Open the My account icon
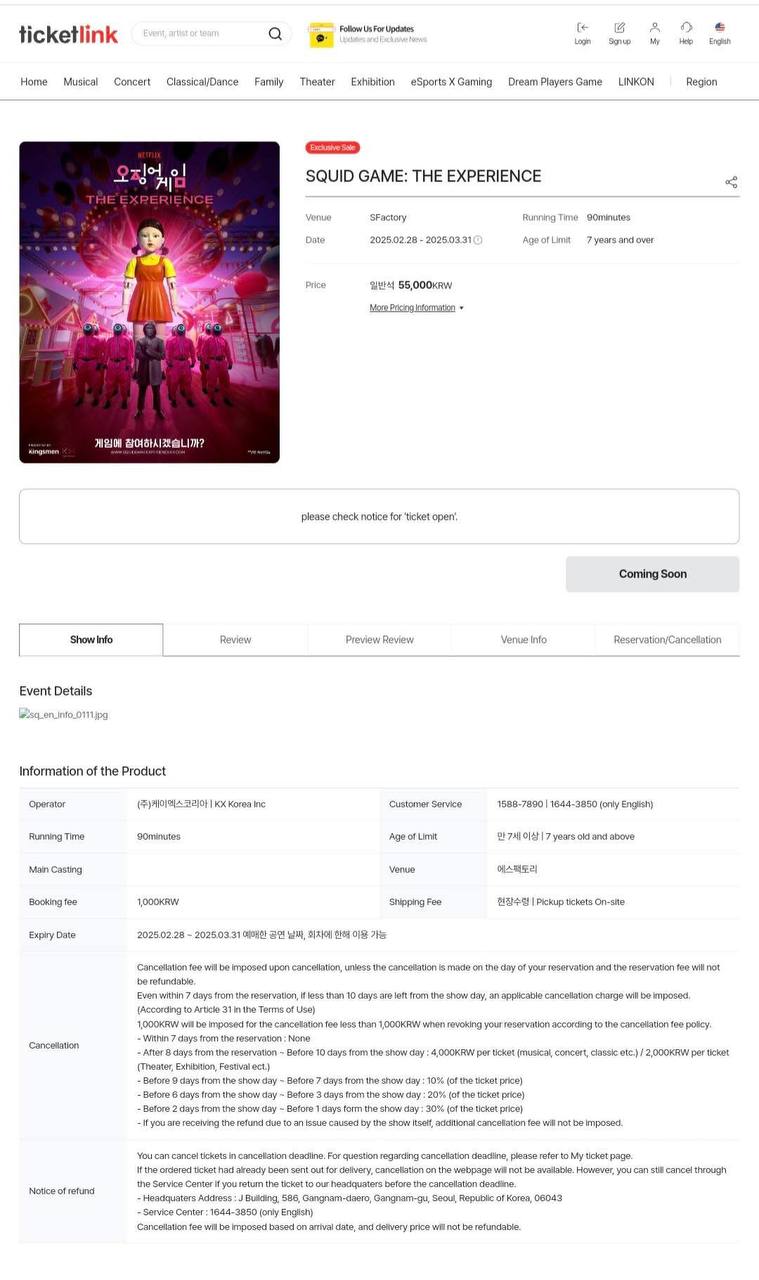This screenshot has width=759, height=1280. 654,28
